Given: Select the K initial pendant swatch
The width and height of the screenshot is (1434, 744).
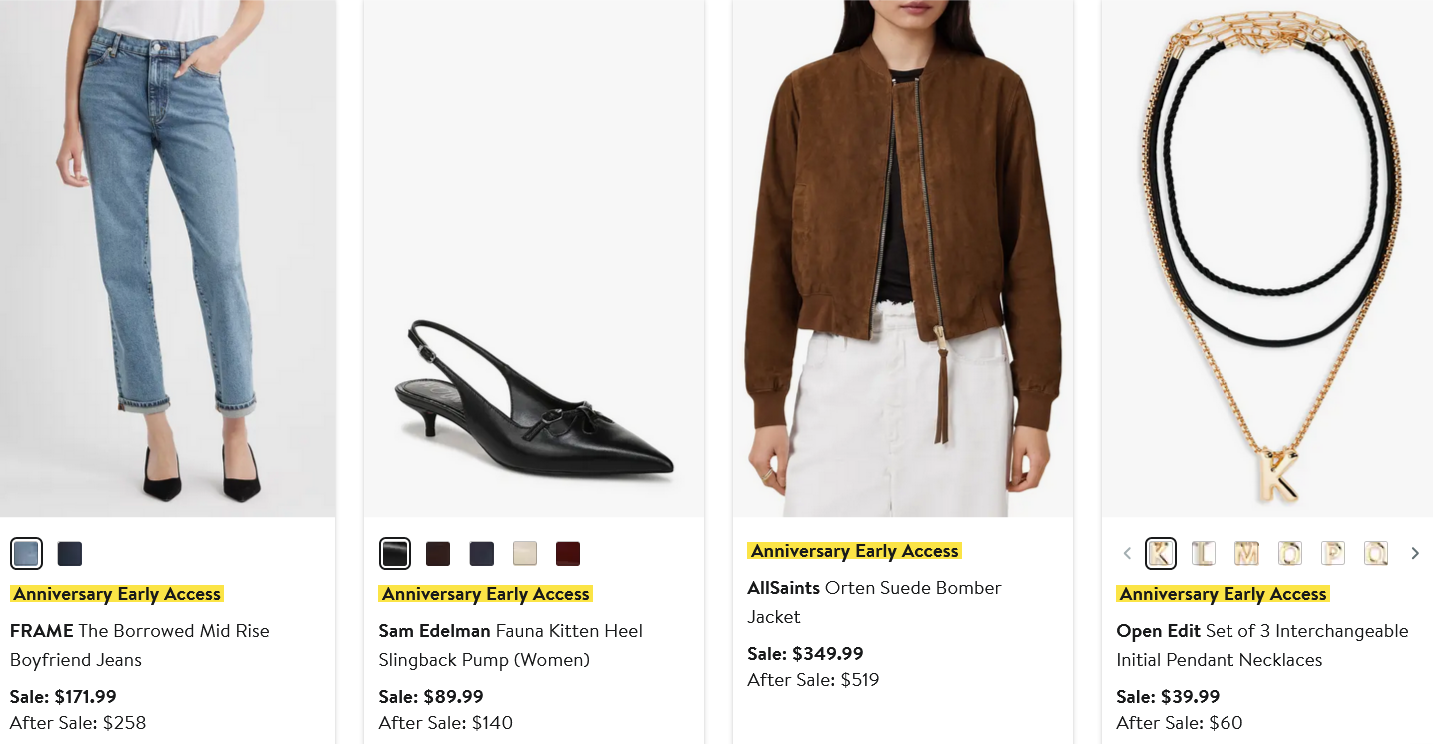Looking at the screenshot, I should pos(1161,553).
